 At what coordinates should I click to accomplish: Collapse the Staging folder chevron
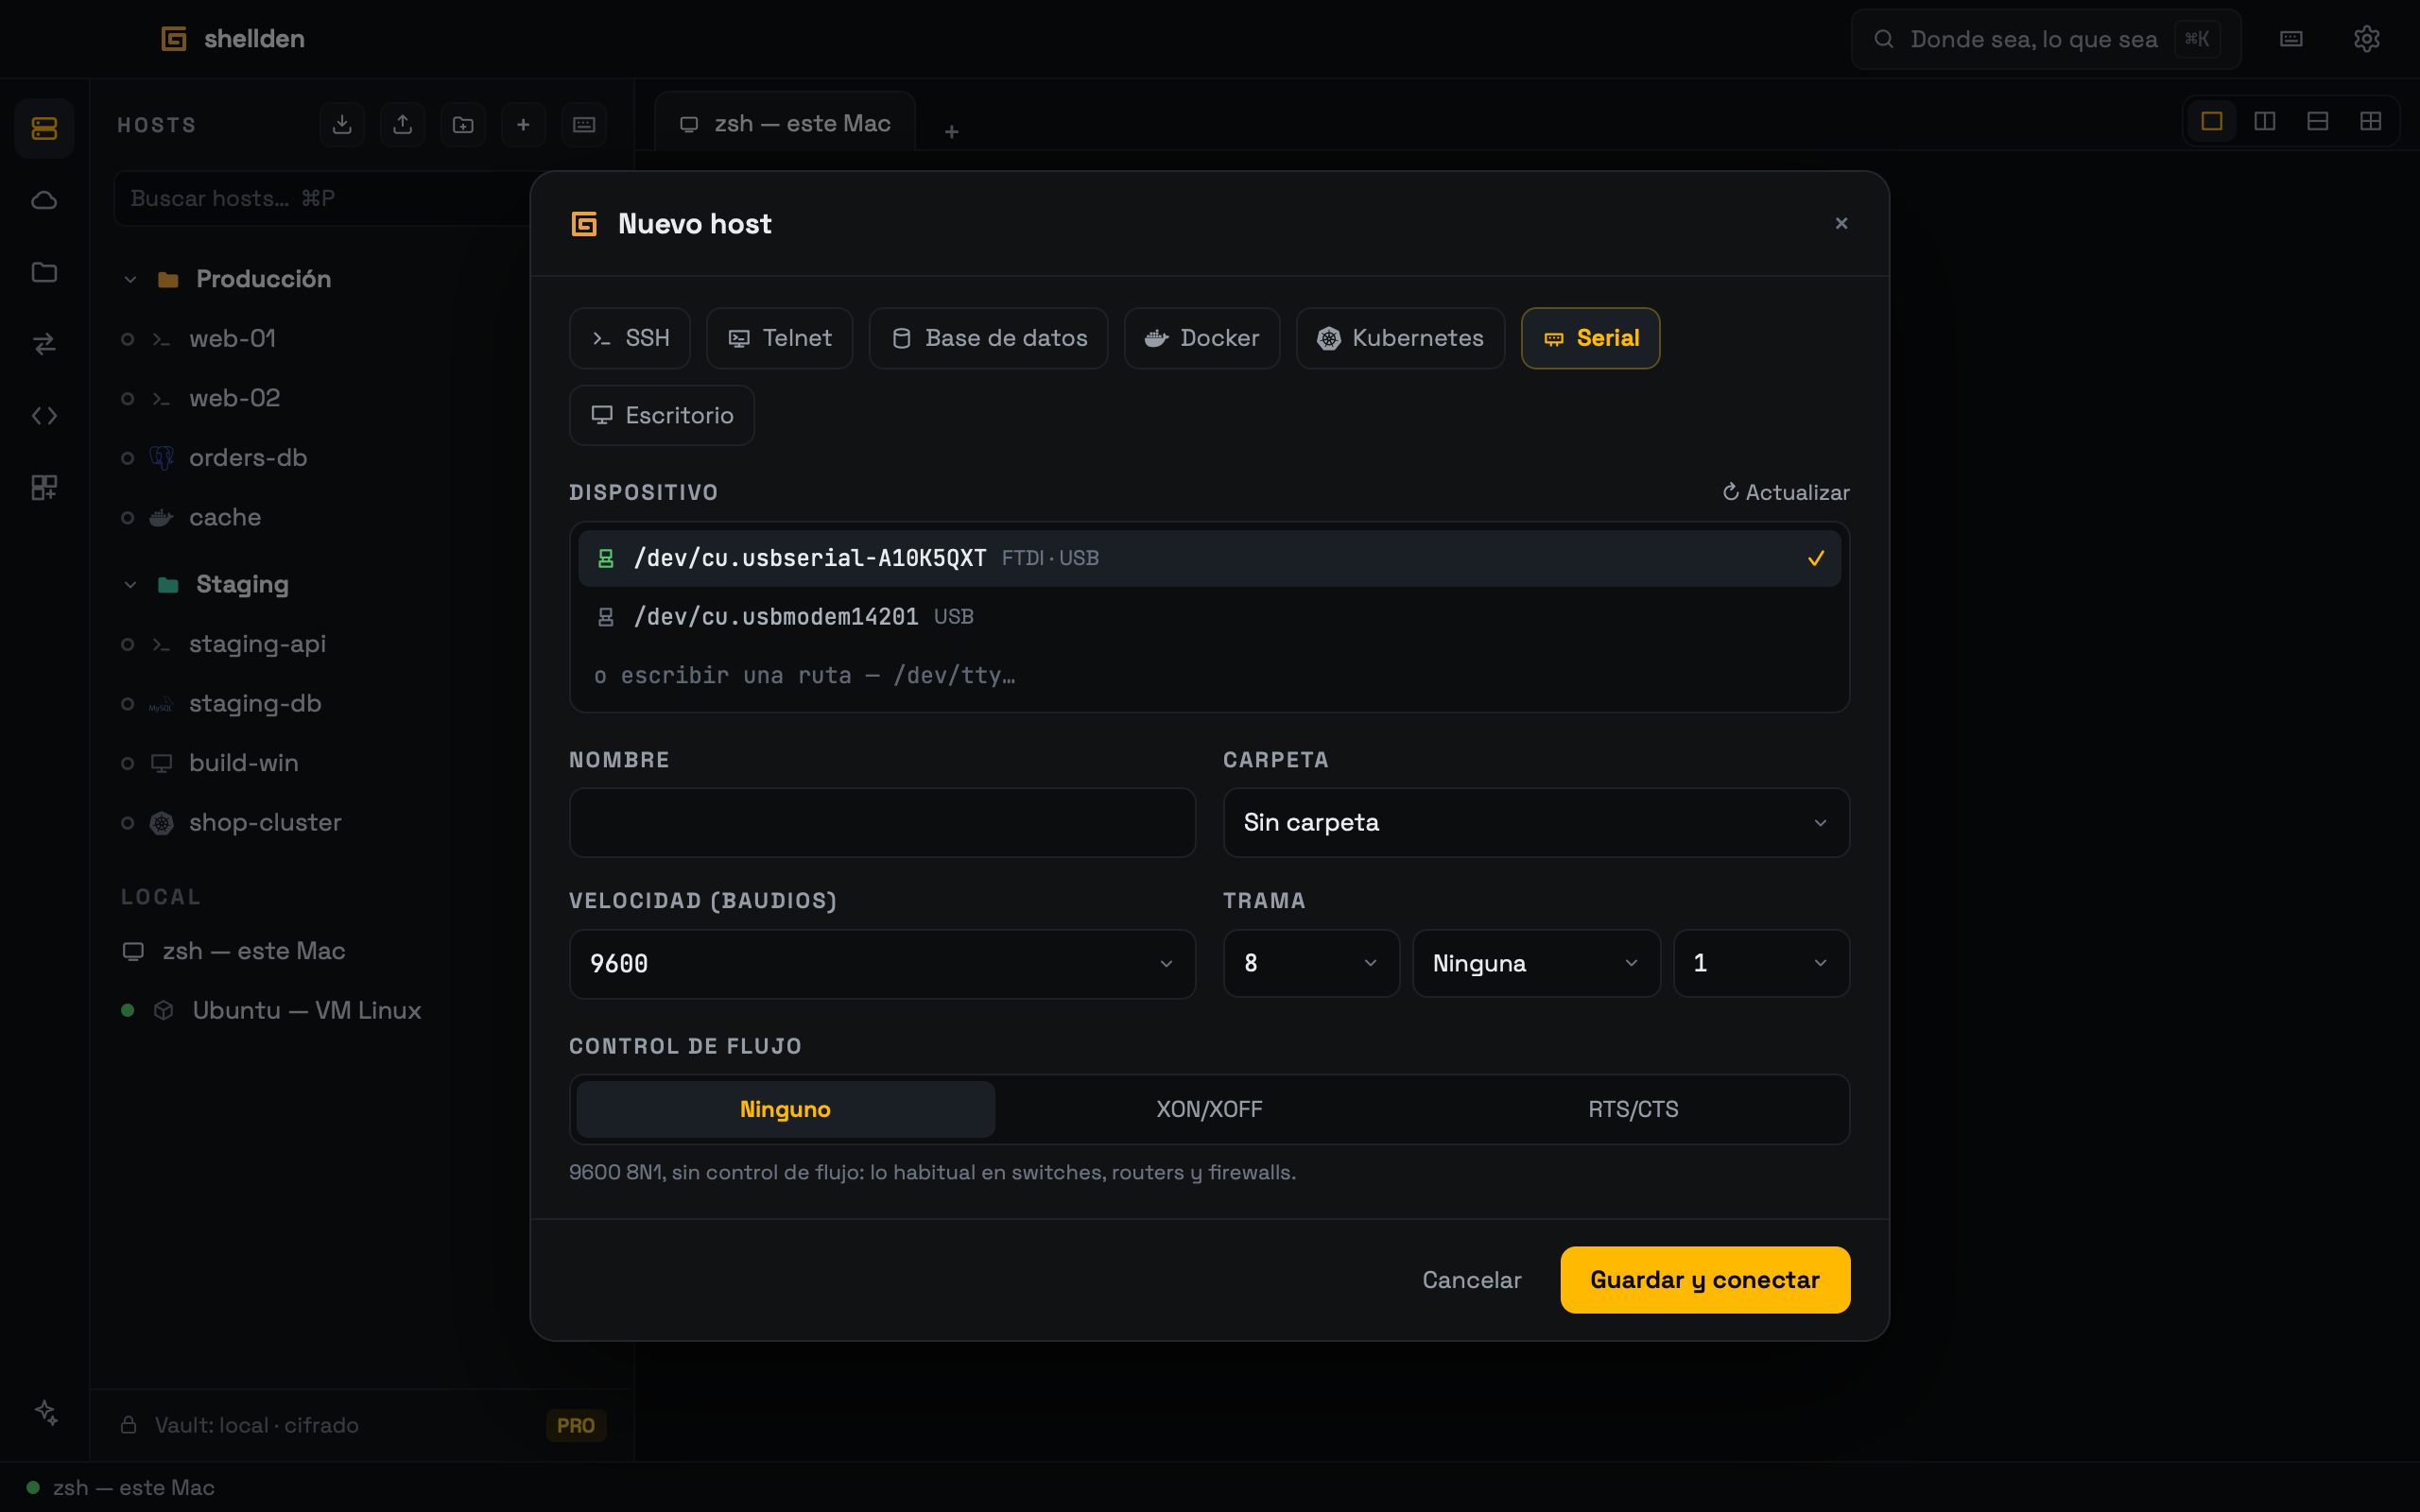pos(130,585)
